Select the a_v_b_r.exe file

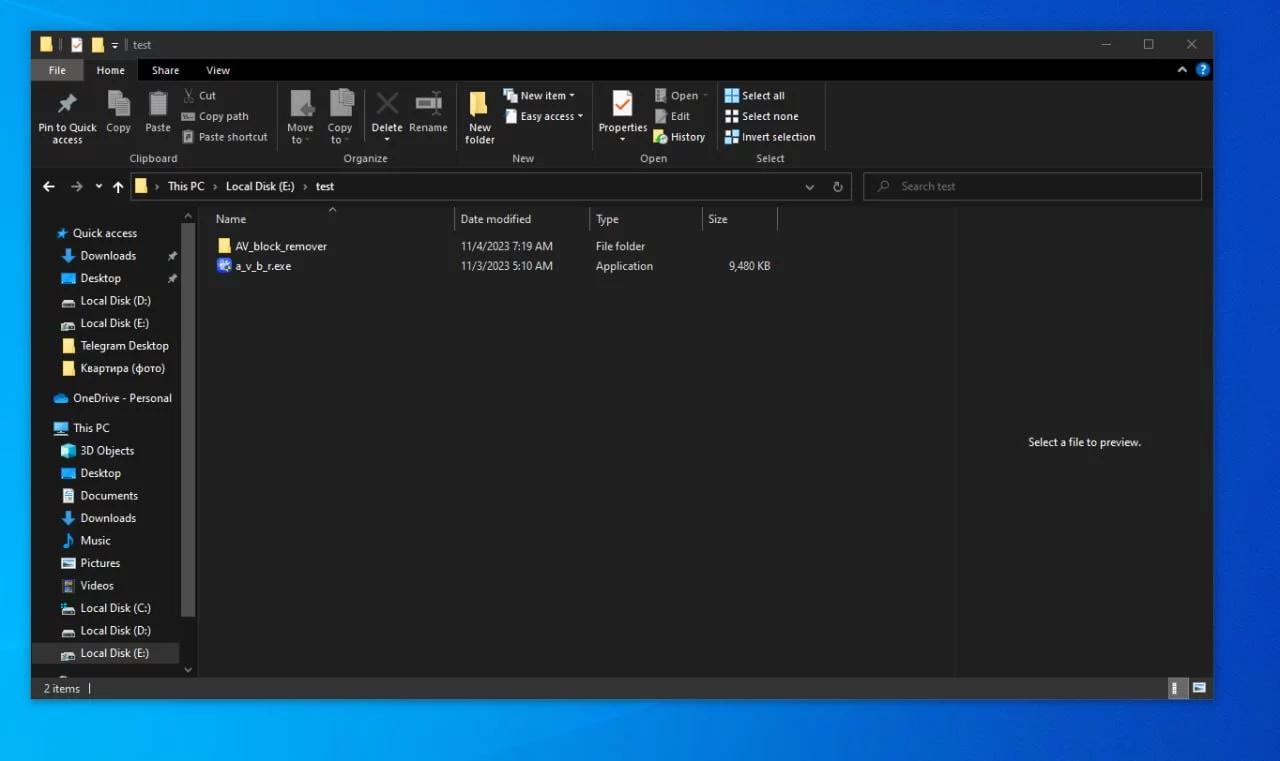point(263,266)
